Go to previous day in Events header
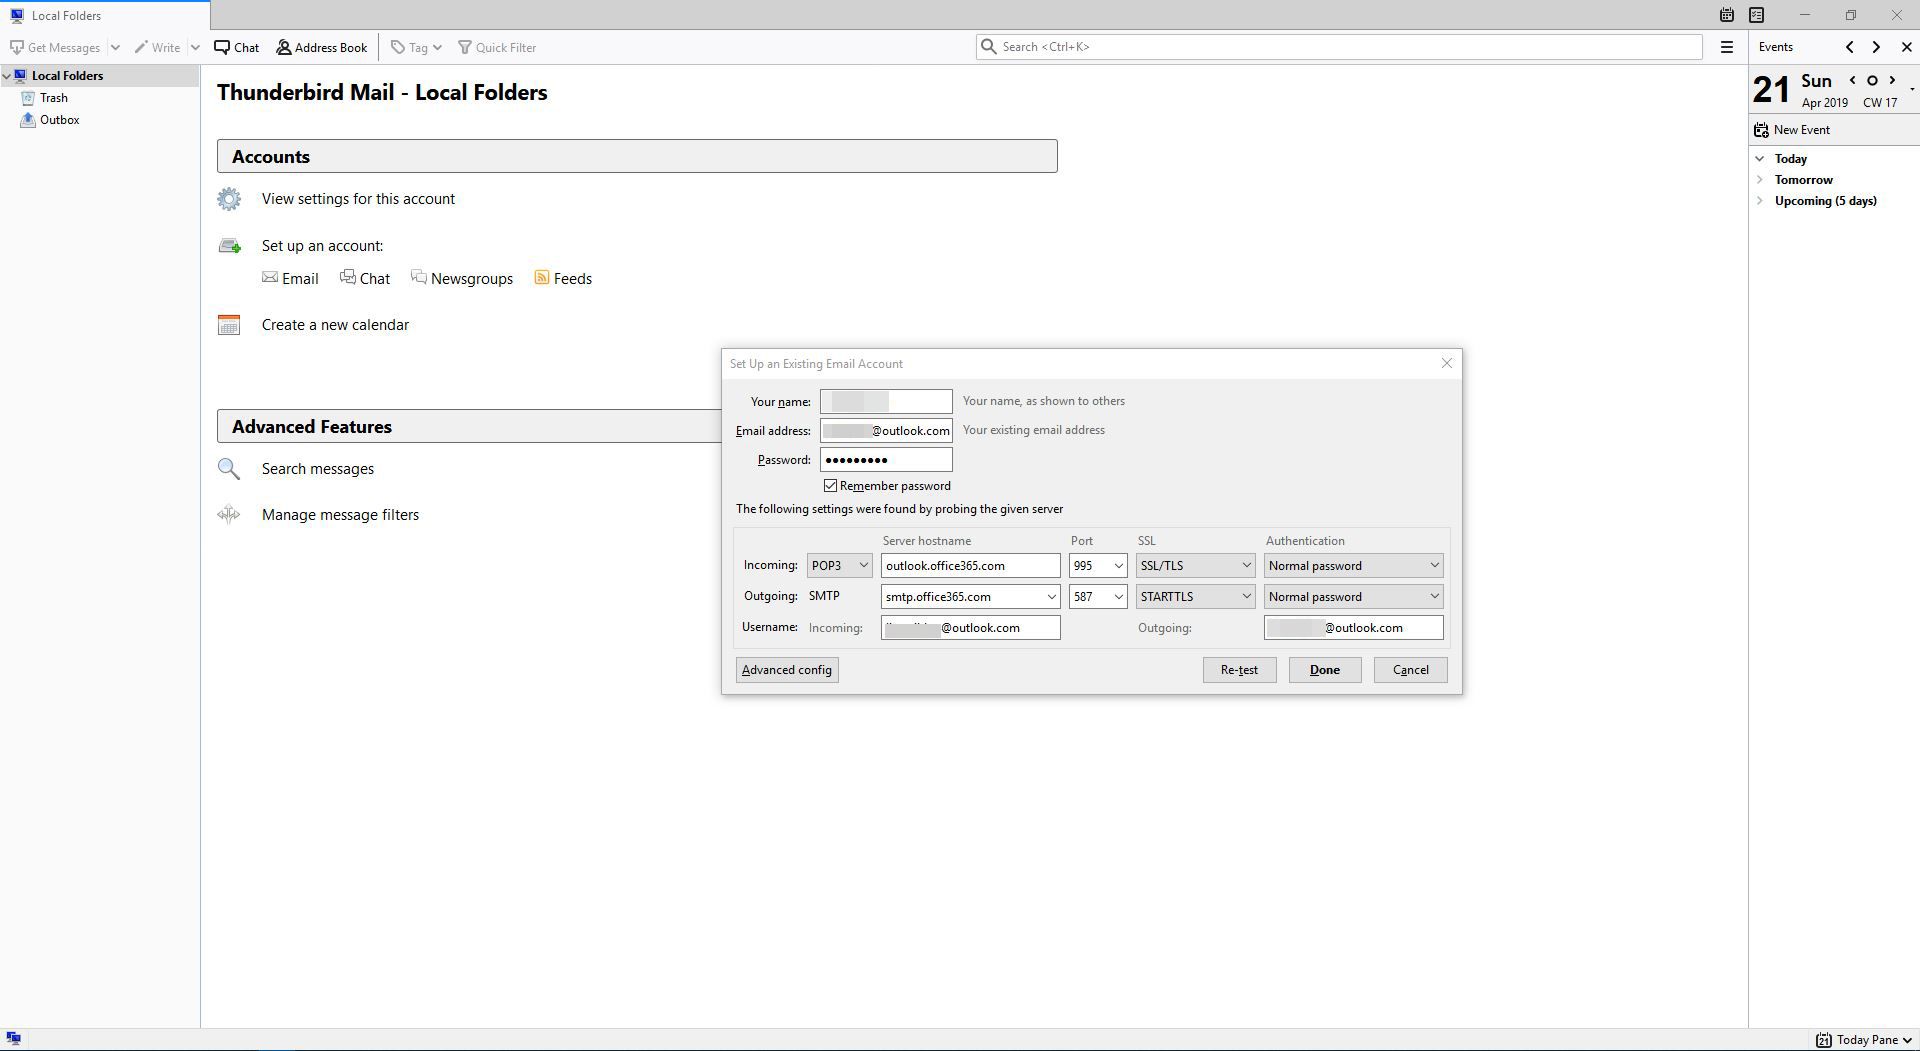The image size is (1920, 1051). pos(1849,47)
